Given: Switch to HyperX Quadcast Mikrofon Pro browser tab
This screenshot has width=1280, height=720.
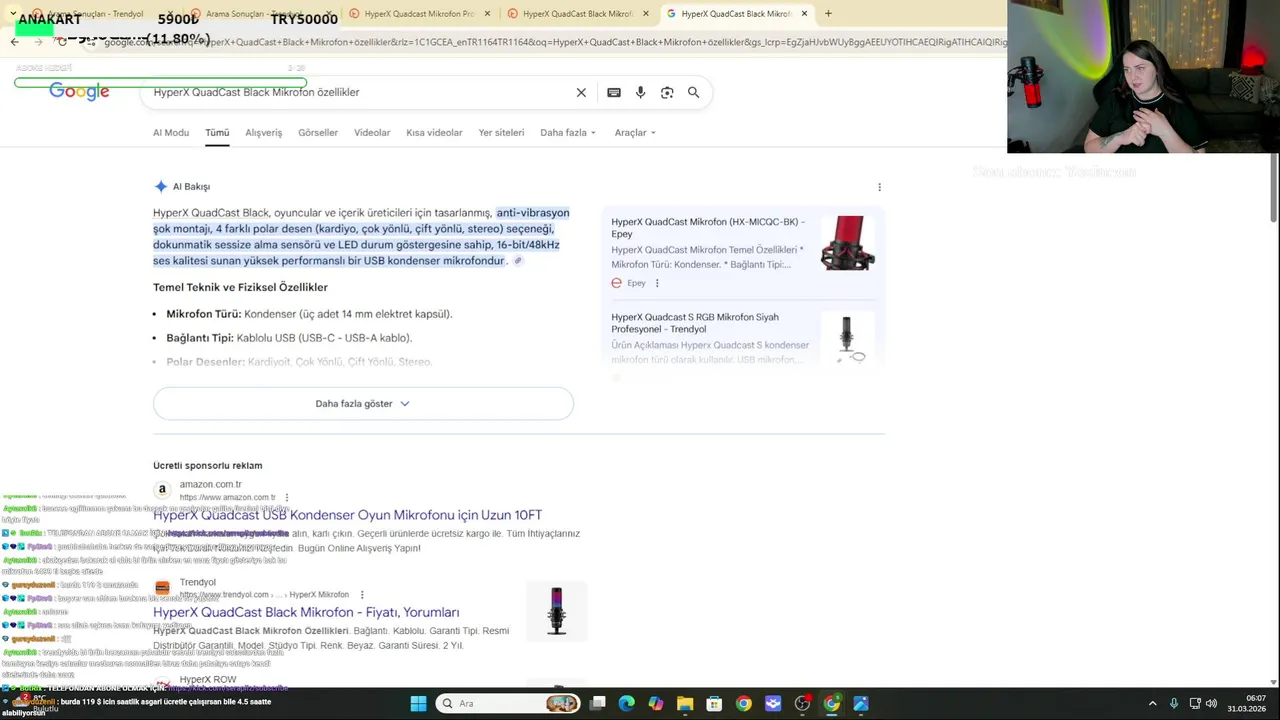Looking at the screenshot, I should (x=420, y=14).
